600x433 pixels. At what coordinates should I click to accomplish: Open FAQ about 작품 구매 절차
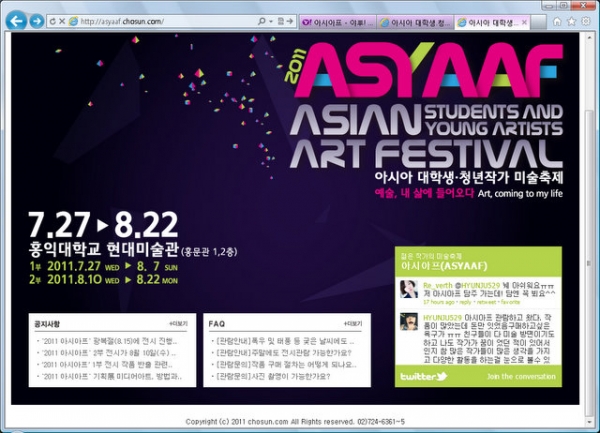286,365
